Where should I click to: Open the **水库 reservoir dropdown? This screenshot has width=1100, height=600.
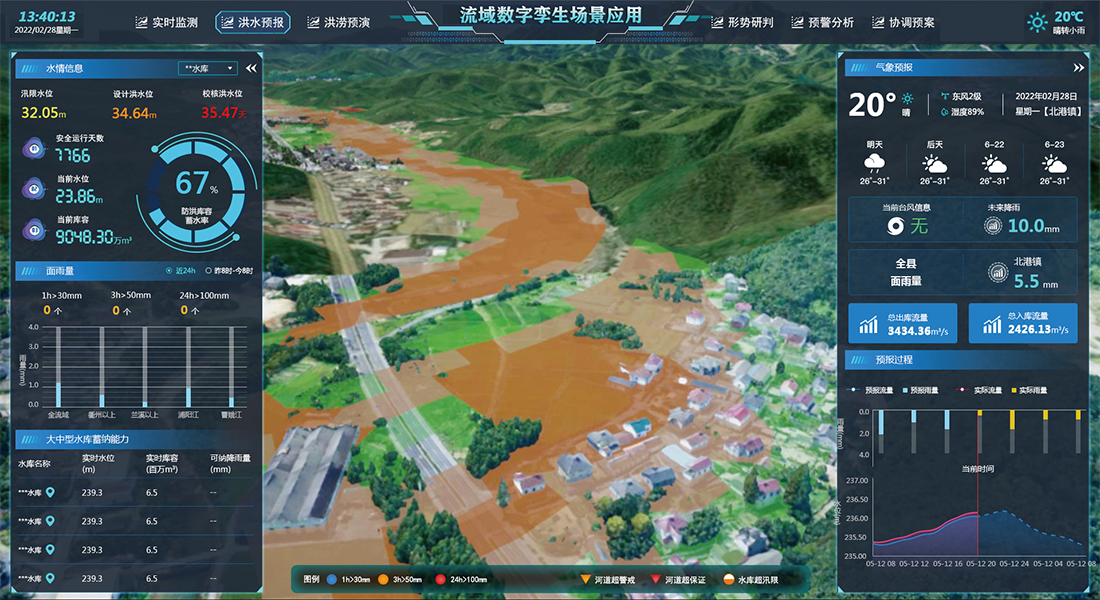click(207, 68)
